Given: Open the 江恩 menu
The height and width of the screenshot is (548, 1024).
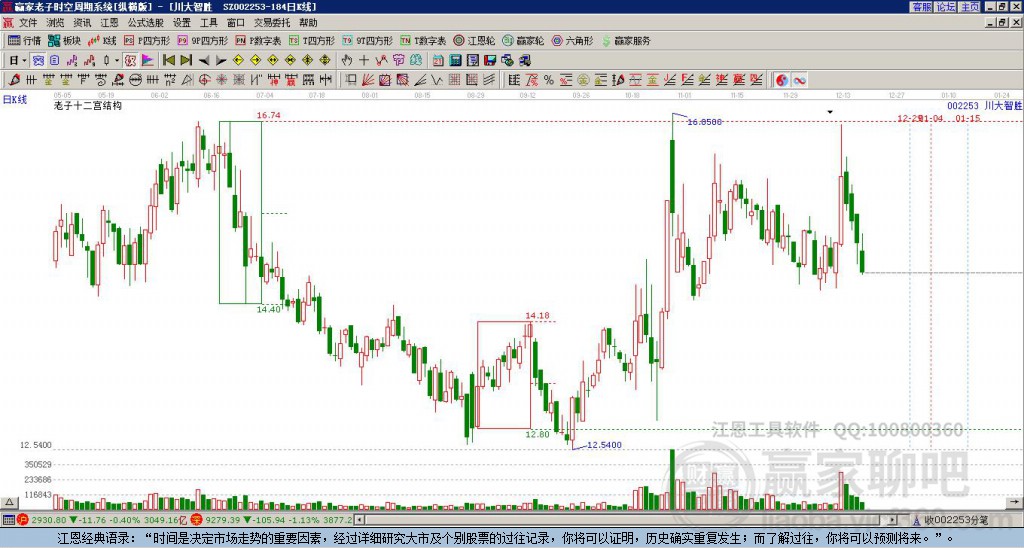Looking at the screenshot, I should (109, 23).
